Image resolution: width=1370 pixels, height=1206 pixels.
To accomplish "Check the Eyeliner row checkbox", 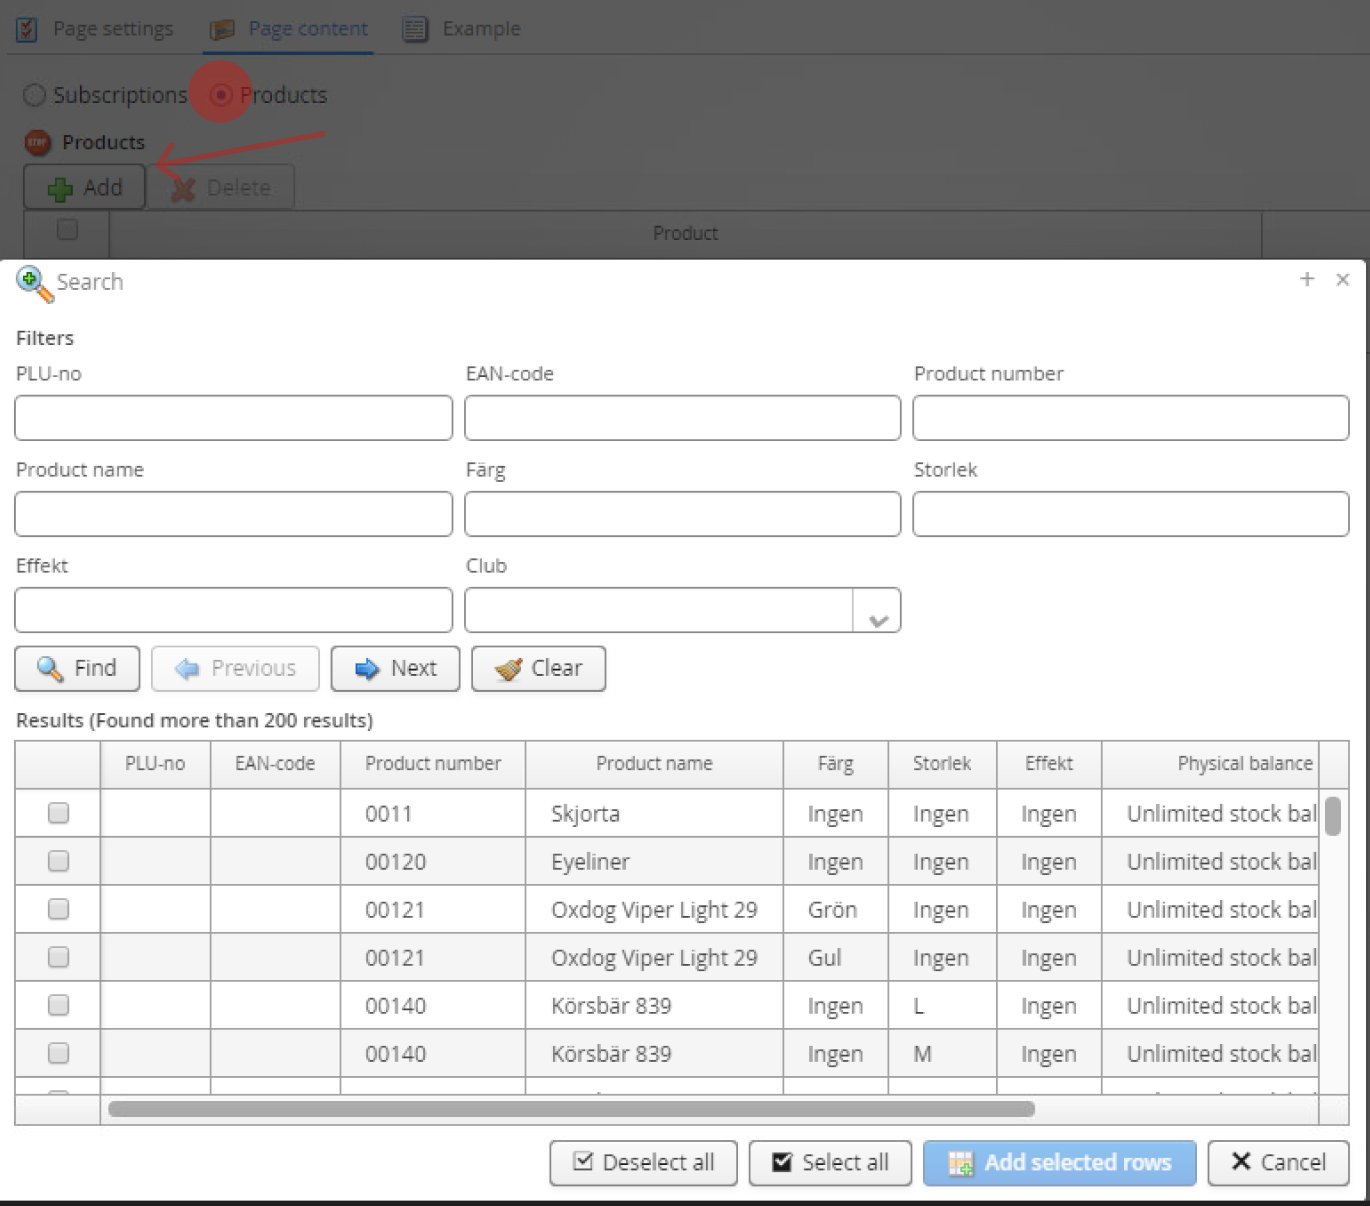I will coord(58,861).
